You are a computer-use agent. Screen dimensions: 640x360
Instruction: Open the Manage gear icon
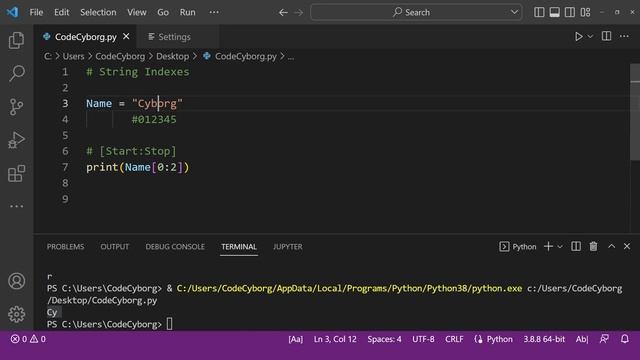click(16, 314)
